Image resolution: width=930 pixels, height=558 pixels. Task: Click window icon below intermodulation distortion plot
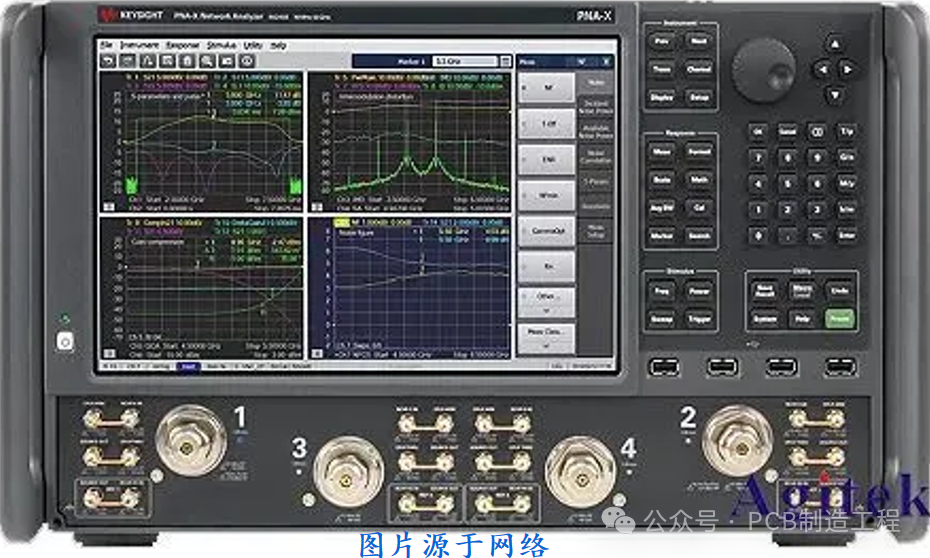[317, 207]
